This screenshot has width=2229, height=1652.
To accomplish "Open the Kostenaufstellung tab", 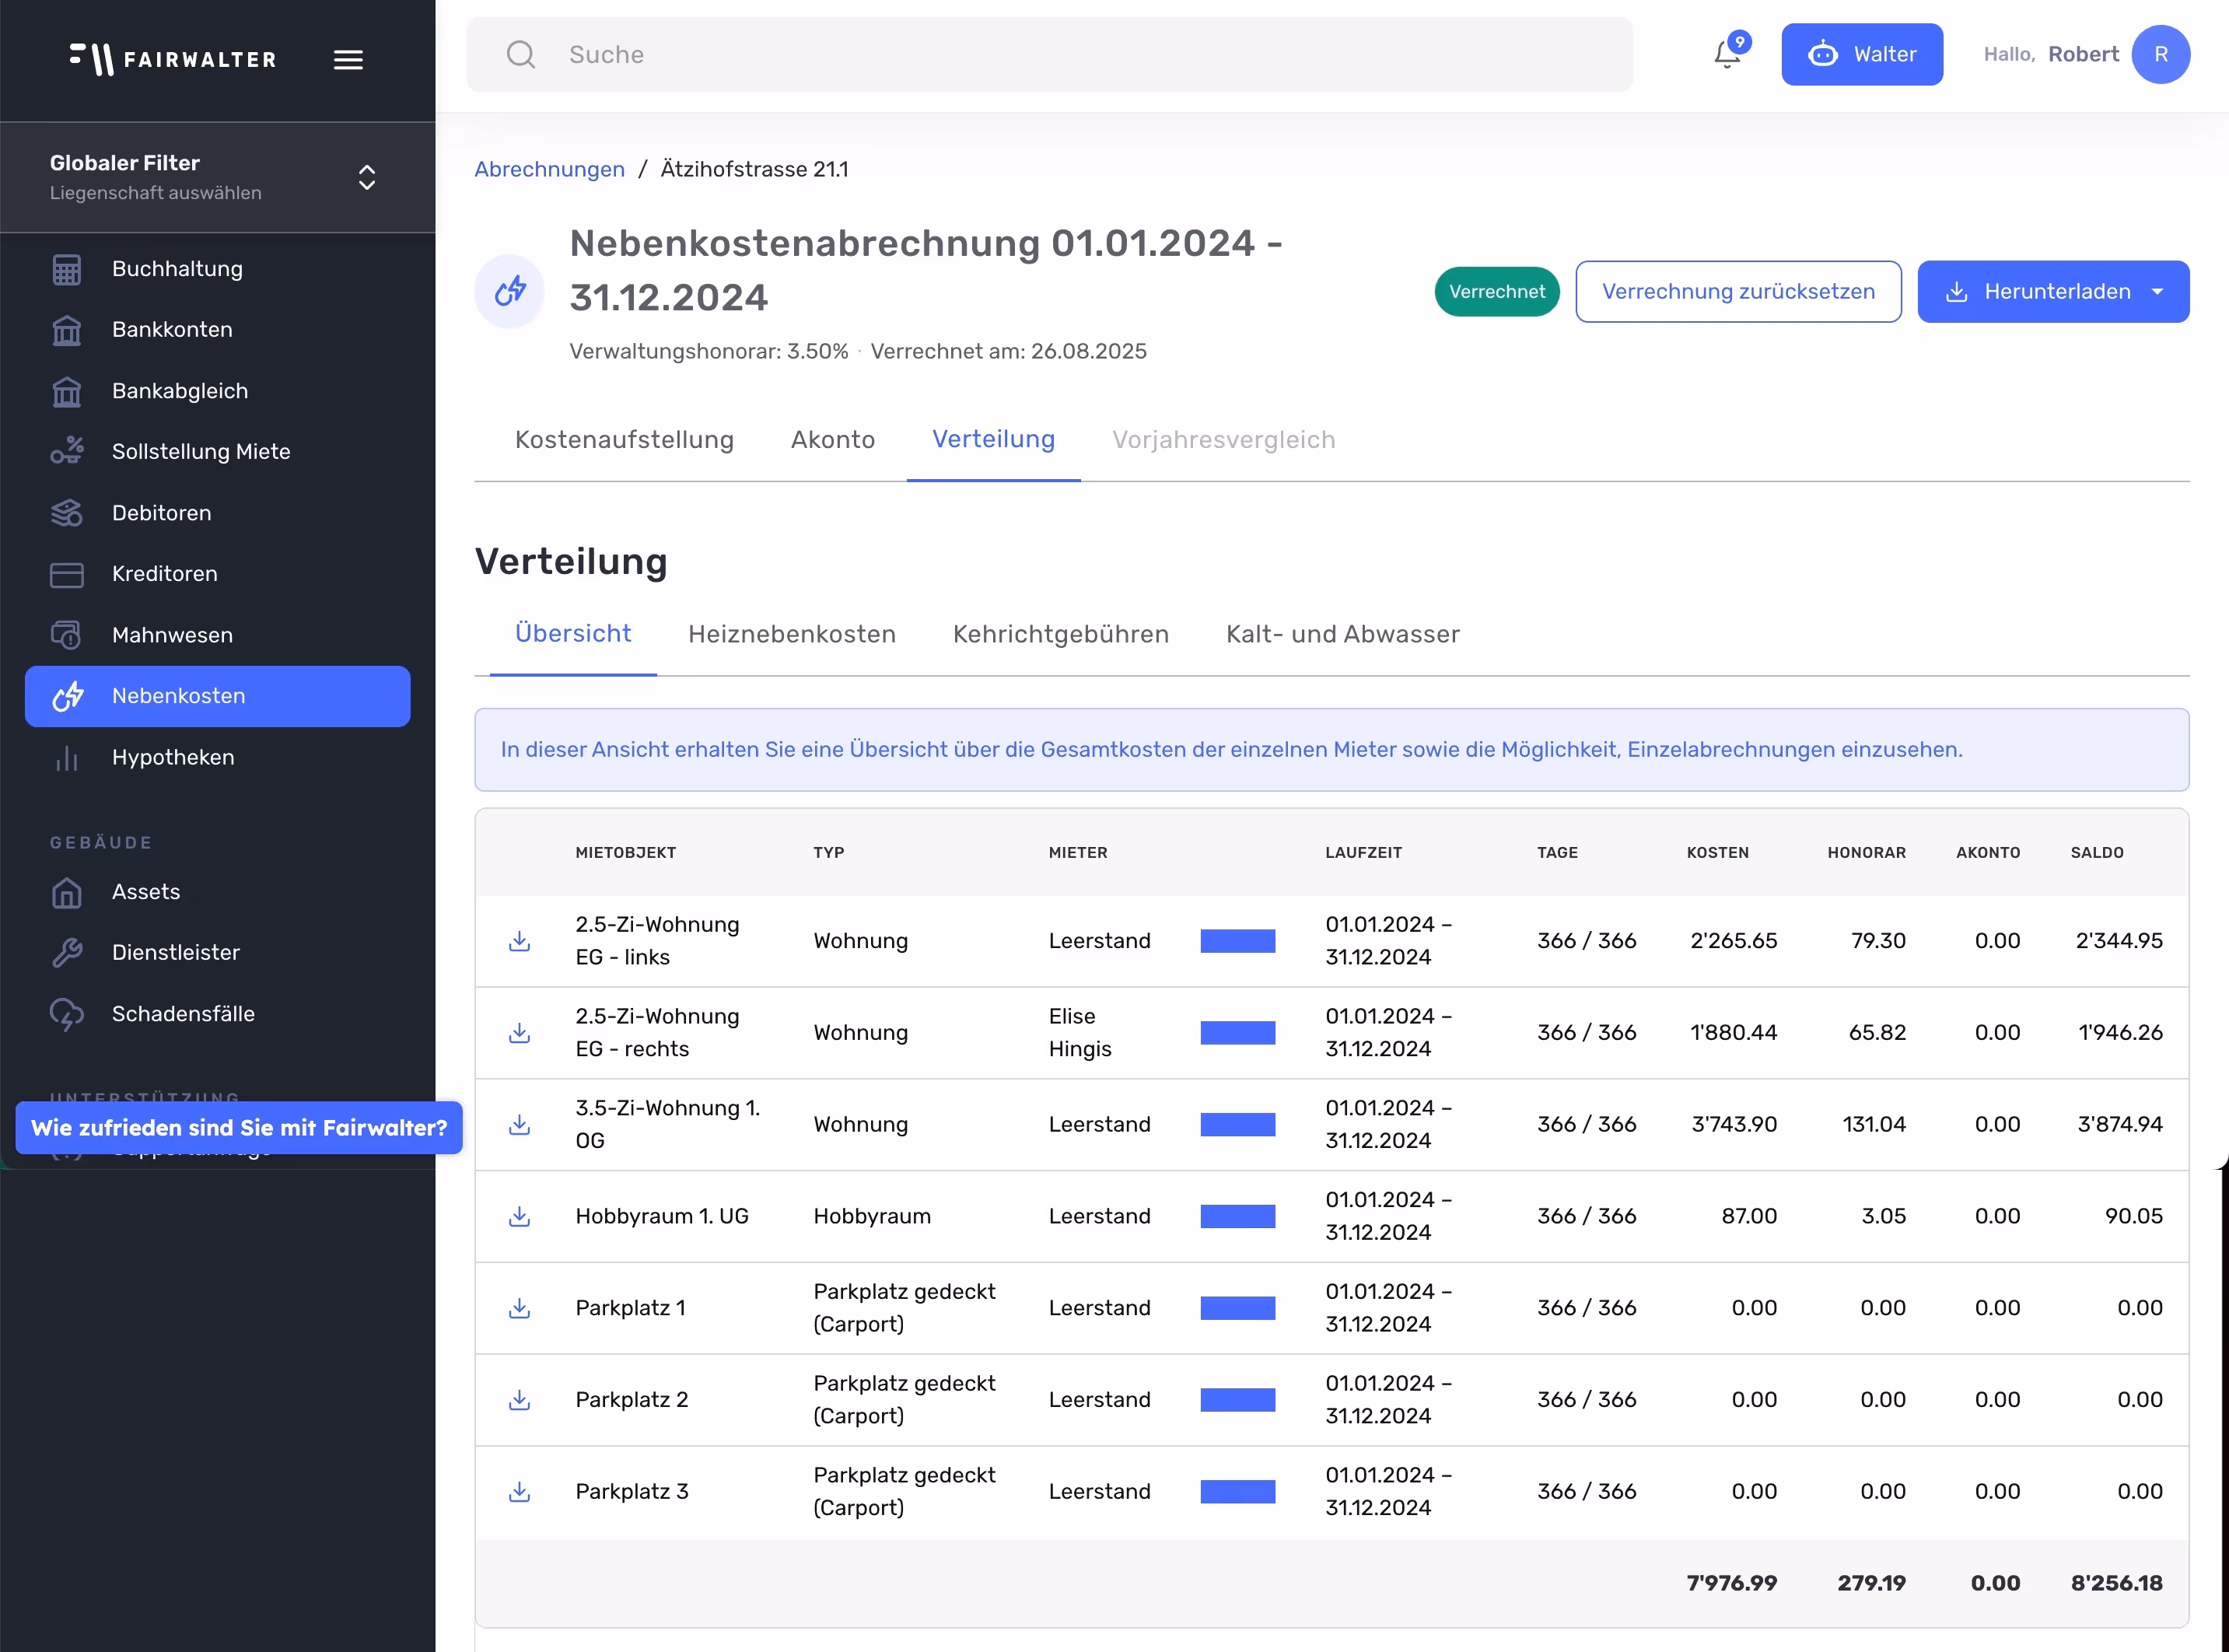I will click(624, 440).
